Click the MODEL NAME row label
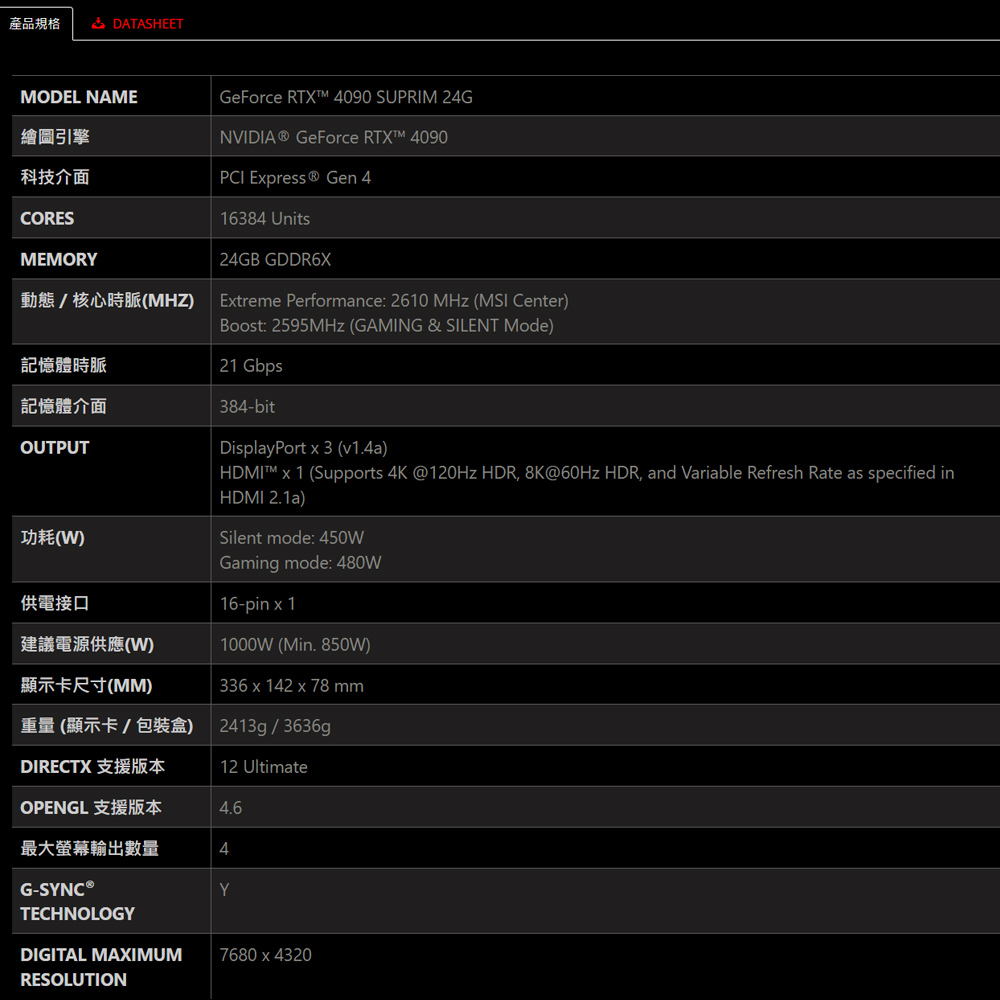 coord(79,97)
